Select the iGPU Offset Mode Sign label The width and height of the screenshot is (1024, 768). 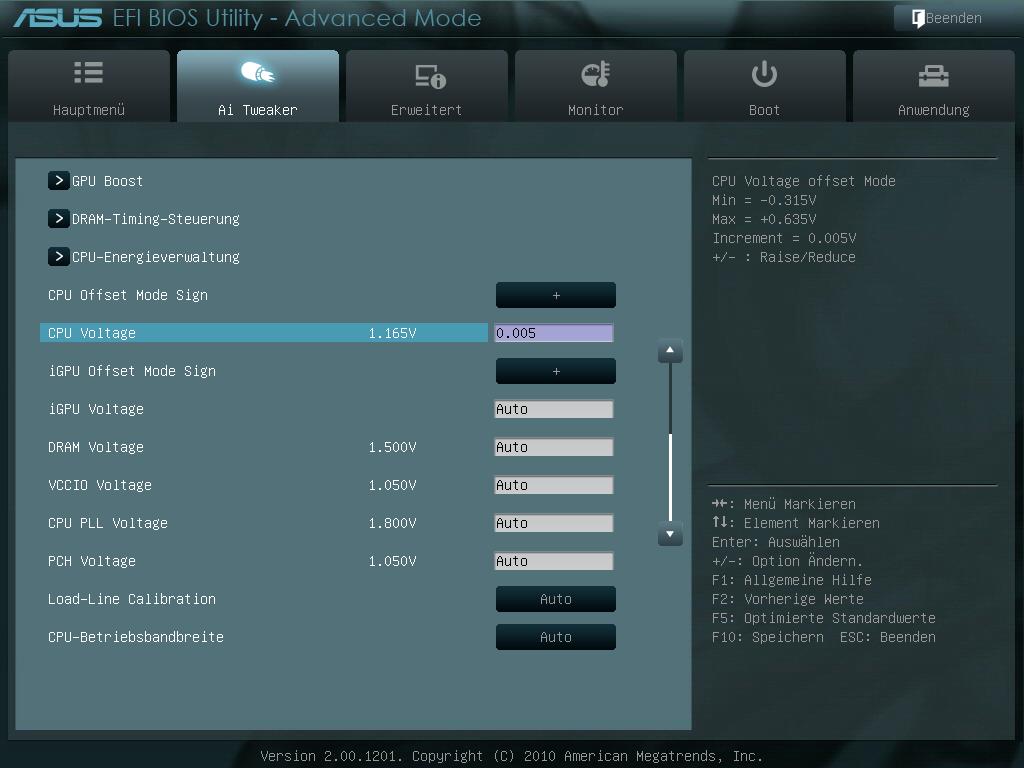132,371
